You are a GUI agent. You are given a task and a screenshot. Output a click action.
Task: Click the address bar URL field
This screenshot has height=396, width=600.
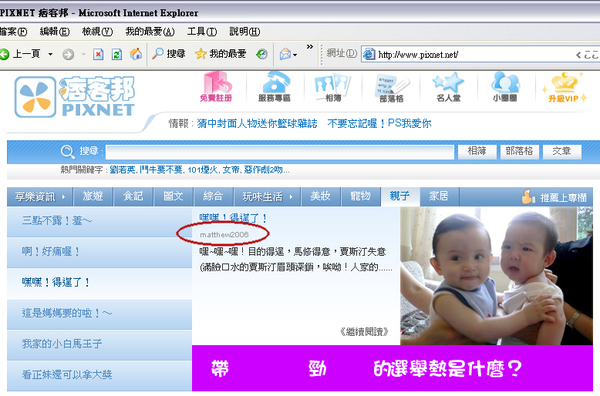(480, 55)
